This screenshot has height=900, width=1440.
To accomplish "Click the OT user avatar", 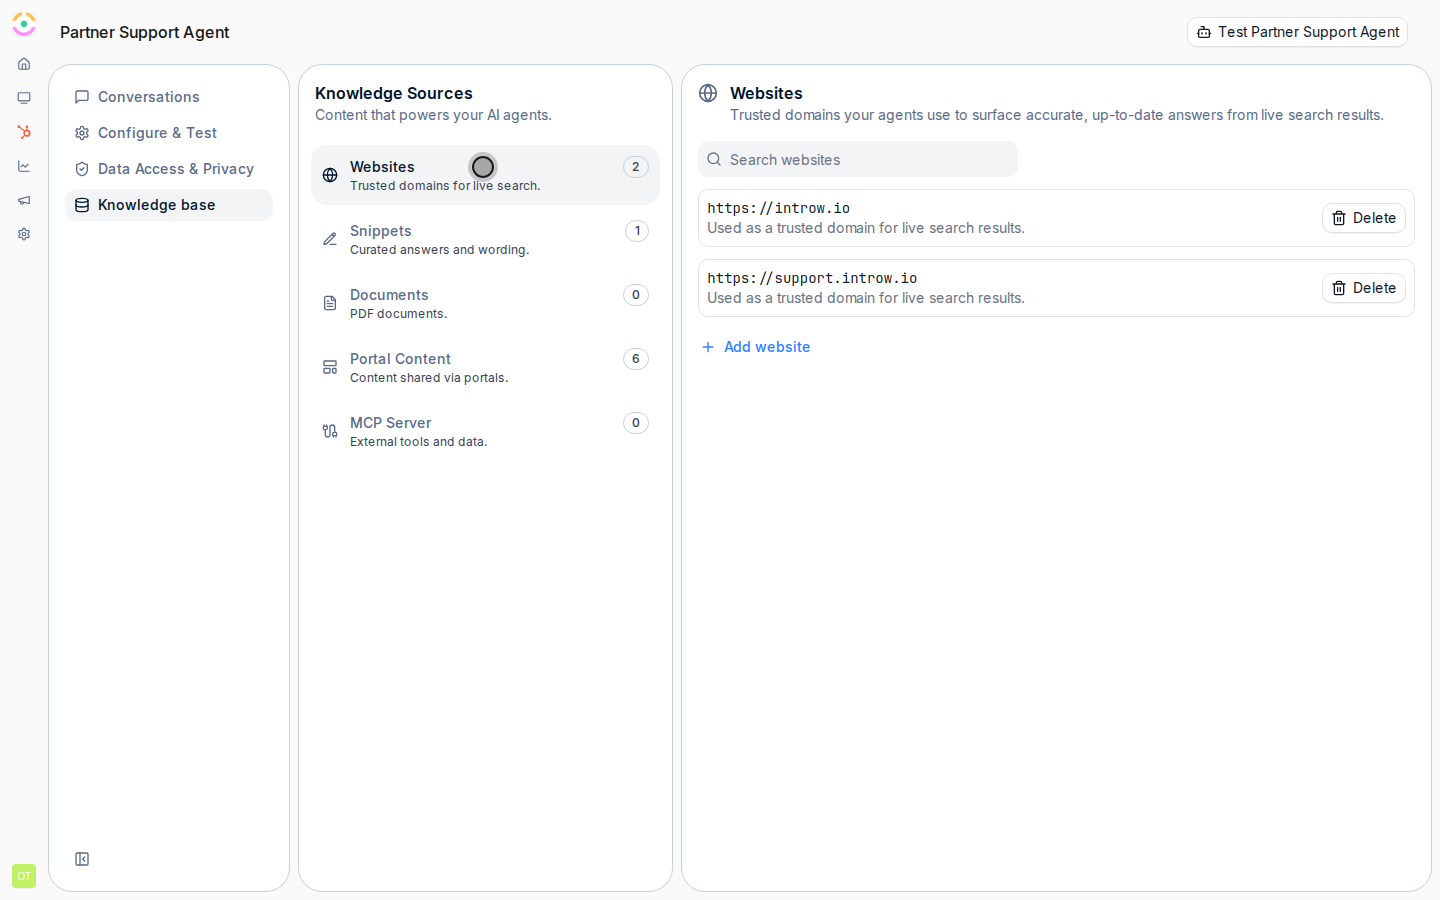I will pyautogui.click(x=24, y=876).
